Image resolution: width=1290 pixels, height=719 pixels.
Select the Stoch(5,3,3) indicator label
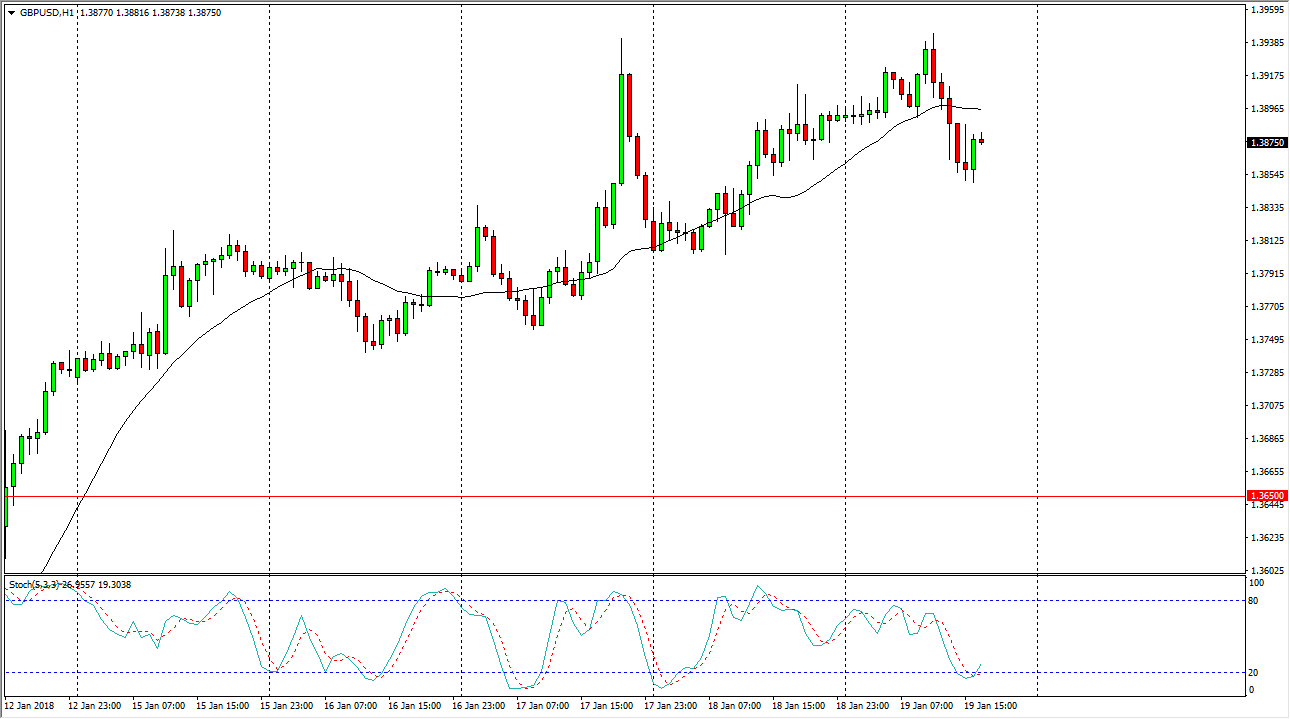(34, 584)
